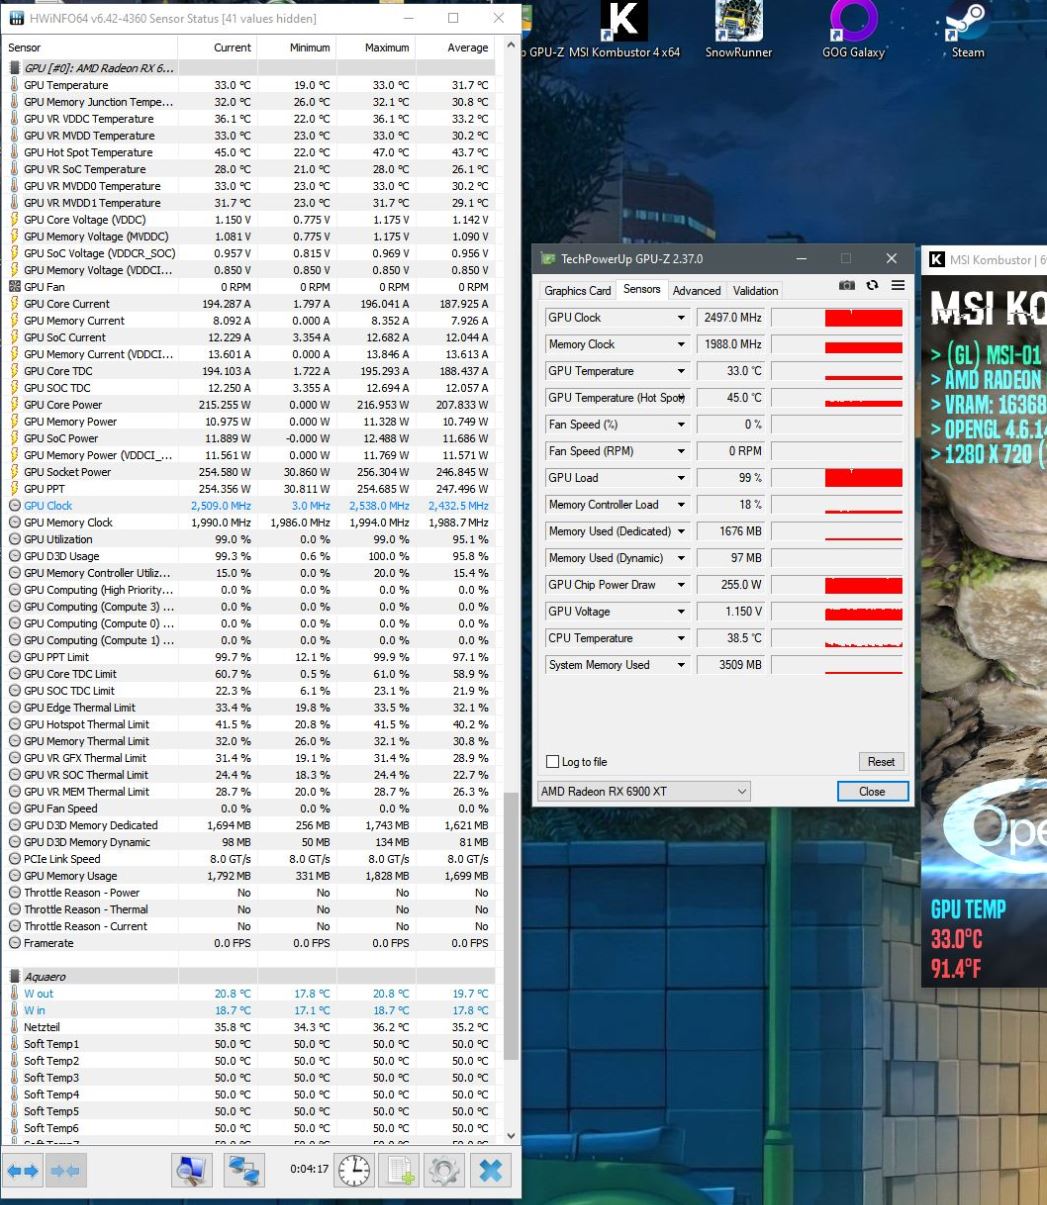Select the W out row under Aquaero
This screenshot has height=1205, width=1047.
coord(250,994)
